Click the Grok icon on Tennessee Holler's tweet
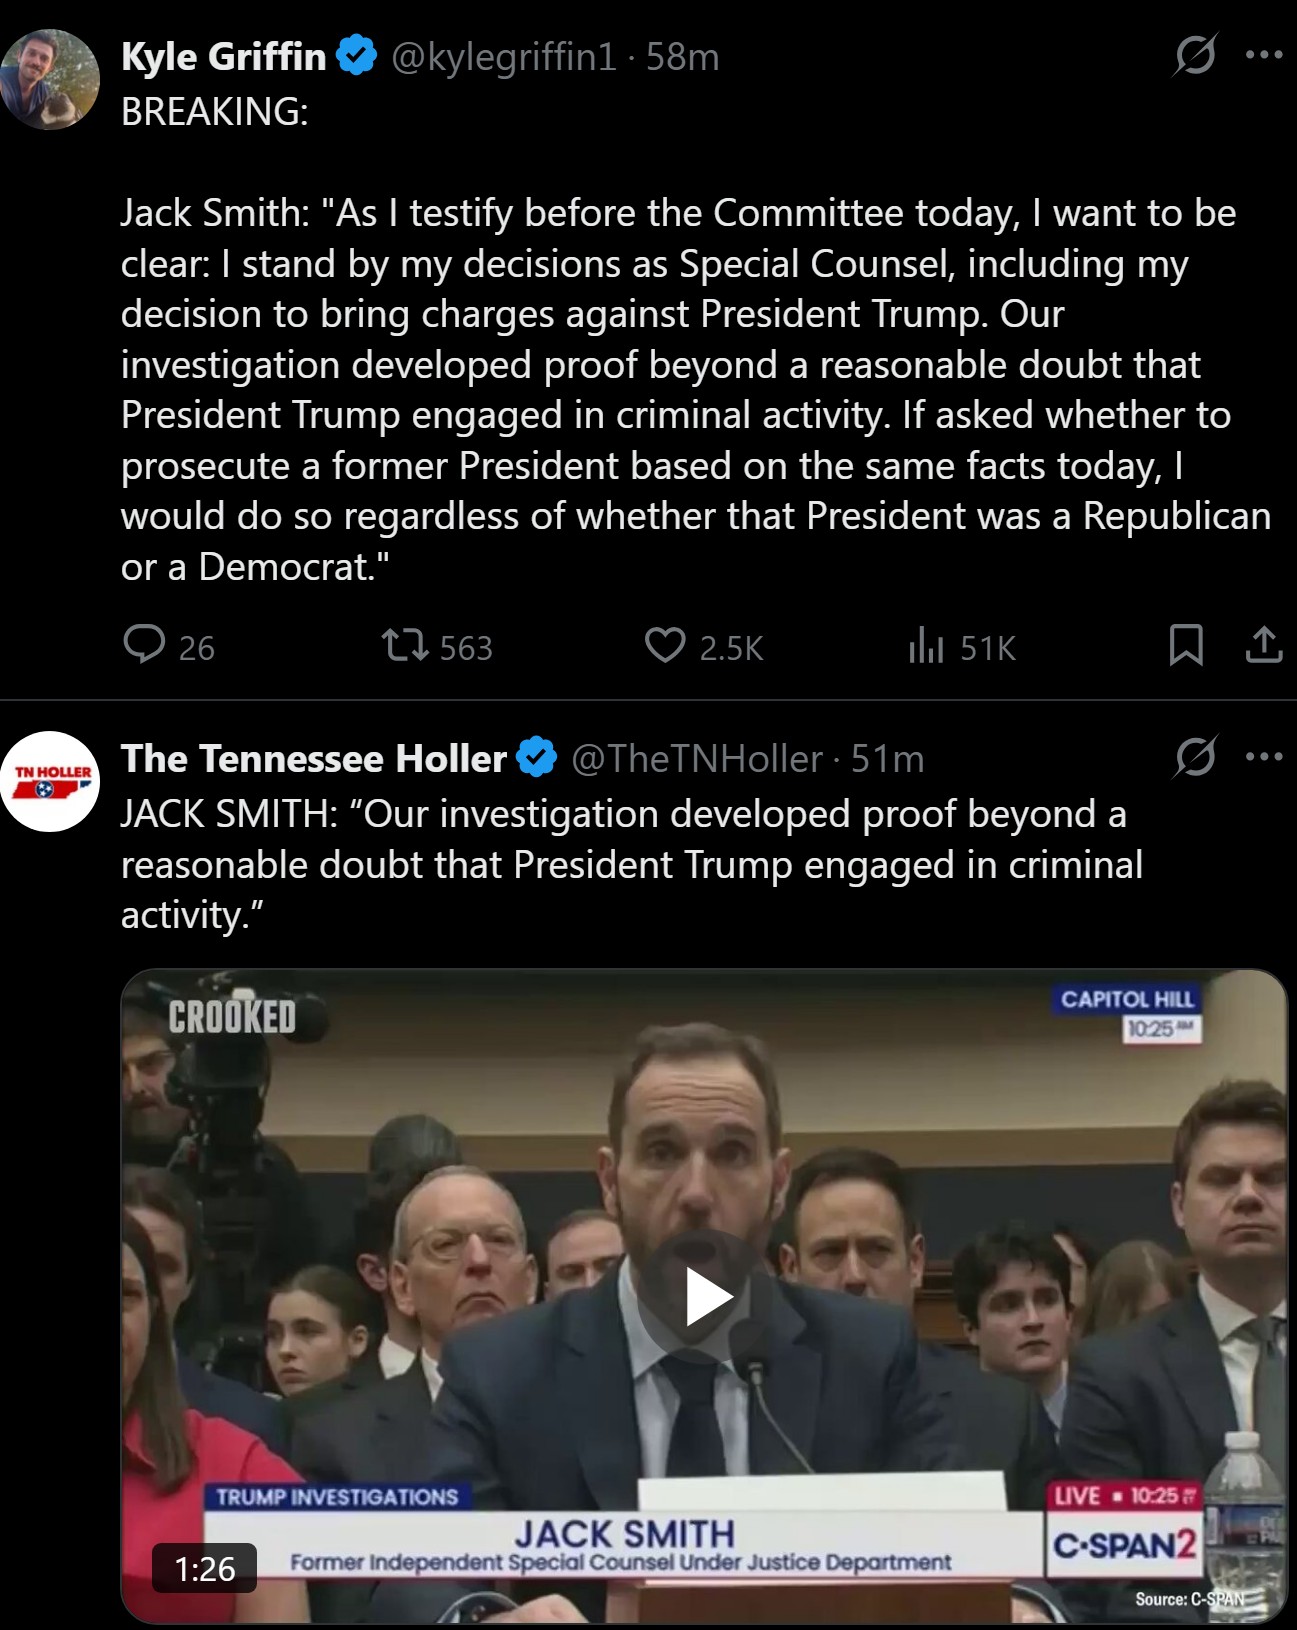 [1195, 757]
